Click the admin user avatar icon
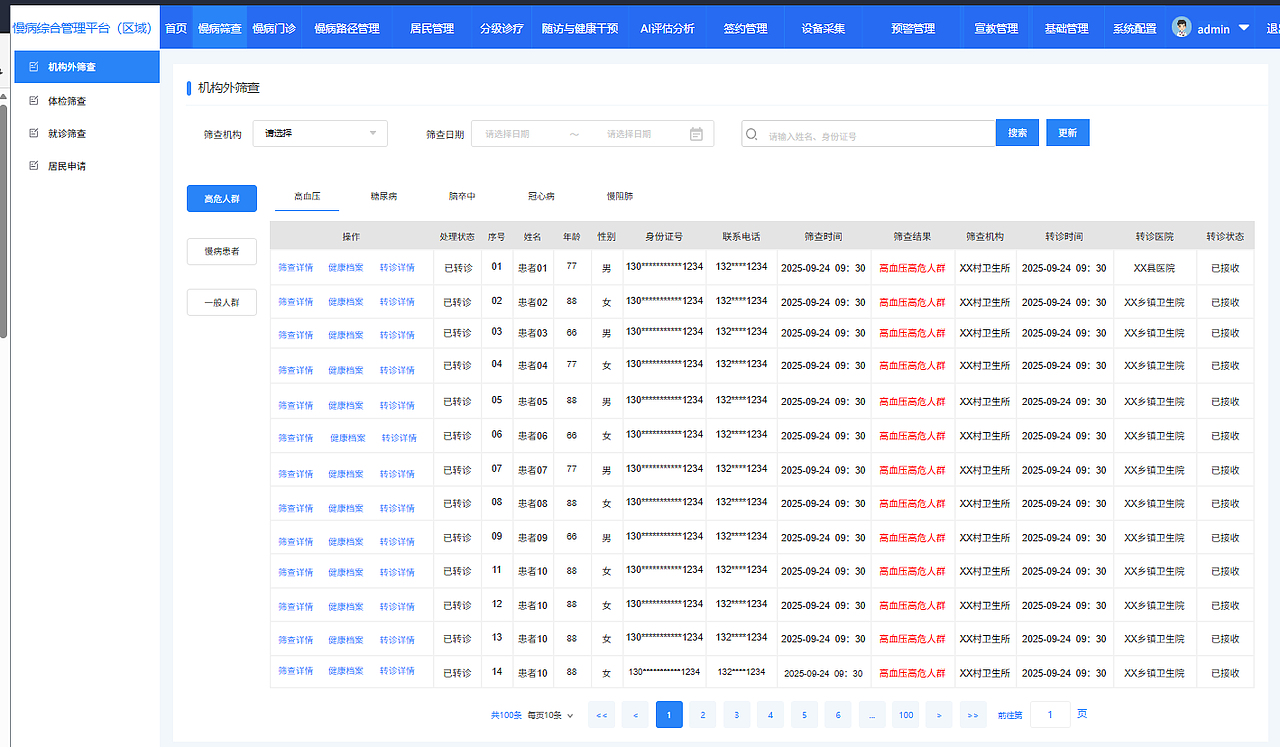 pyautogui.click(x=1182, y=28)
